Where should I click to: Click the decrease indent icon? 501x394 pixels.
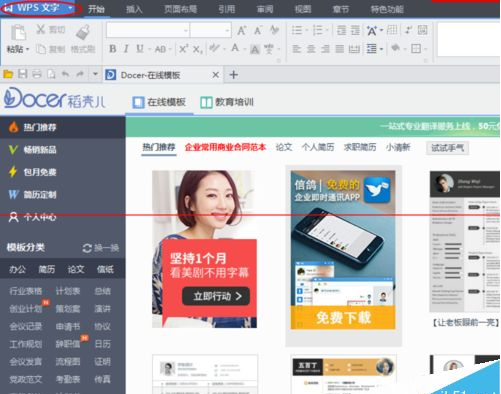[x=341, y=30]
